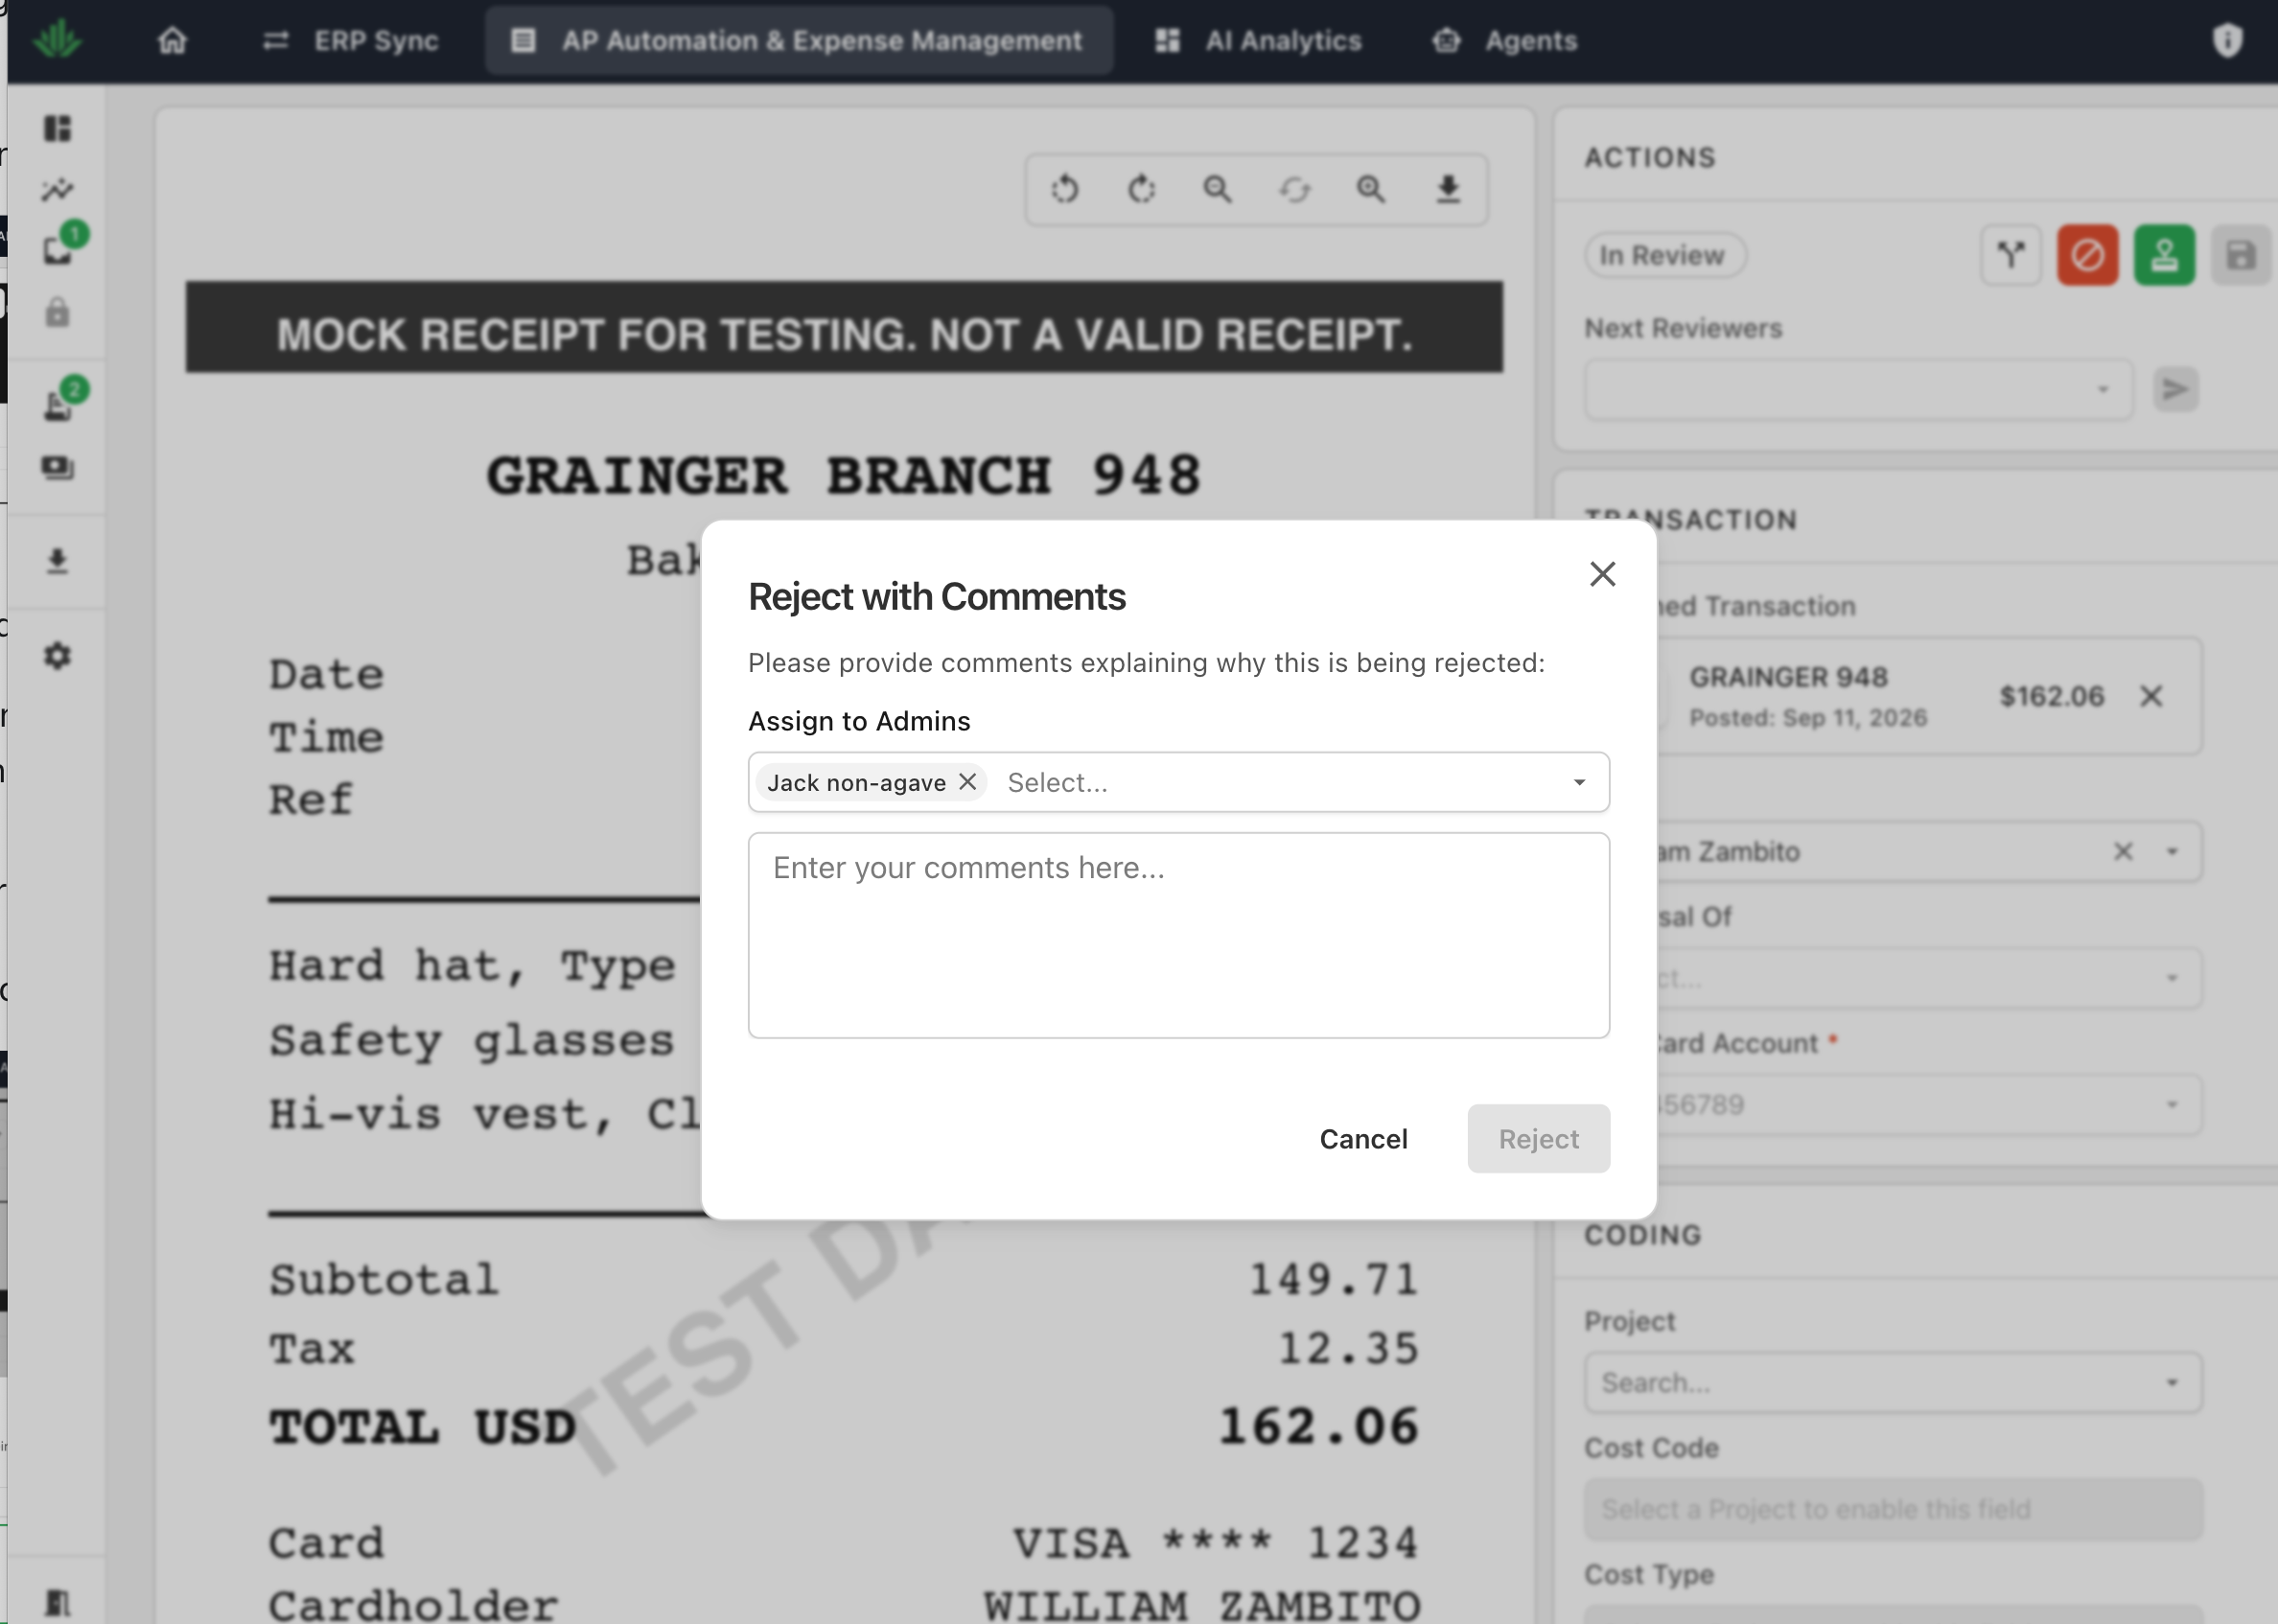
Task: Remove the GRAINGER 948 linked transaction
Action: (2151, 696)
